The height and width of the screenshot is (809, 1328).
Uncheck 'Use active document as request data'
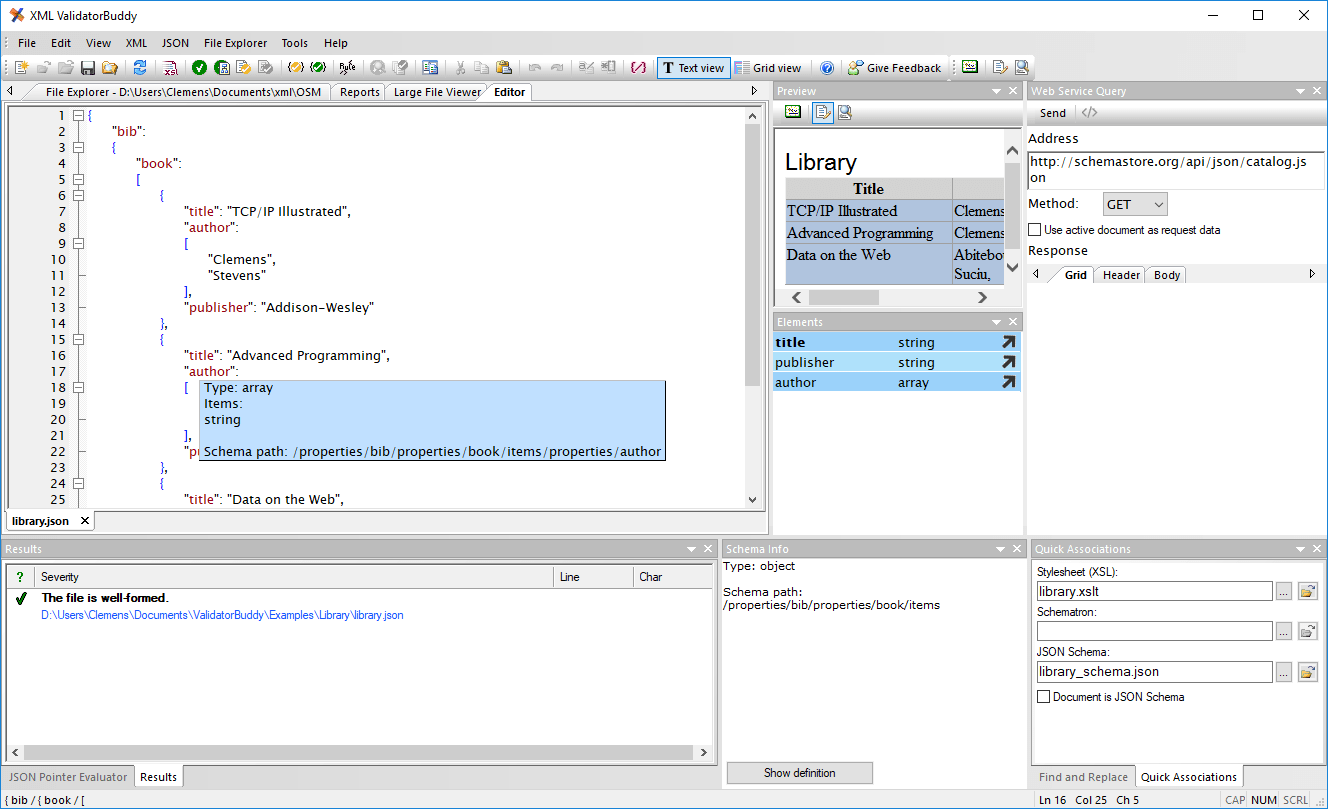(1035, 229)
